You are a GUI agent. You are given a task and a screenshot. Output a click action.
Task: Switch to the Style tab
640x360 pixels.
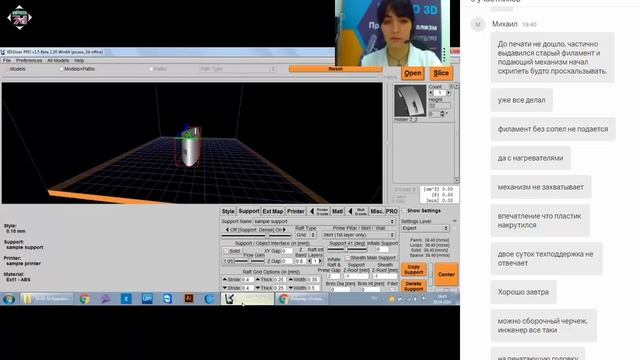(x=228, y=211)
